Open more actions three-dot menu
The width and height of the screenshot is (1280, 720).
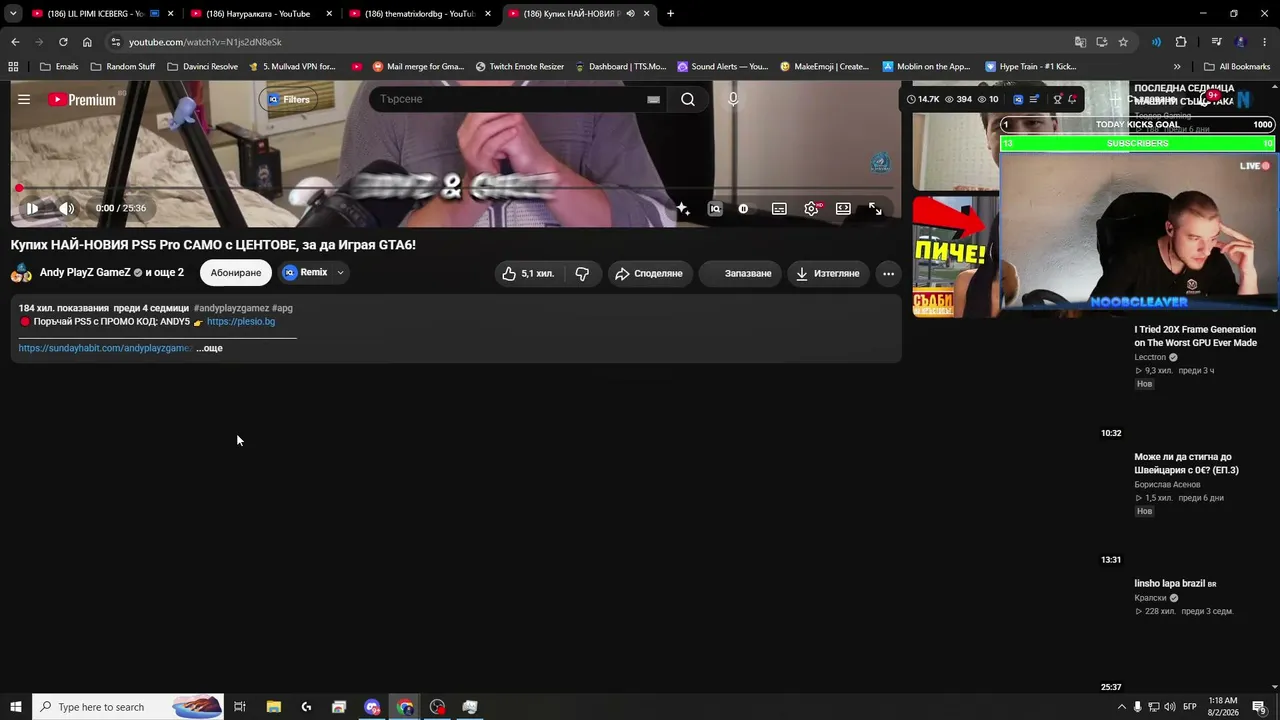coord(888,273)
